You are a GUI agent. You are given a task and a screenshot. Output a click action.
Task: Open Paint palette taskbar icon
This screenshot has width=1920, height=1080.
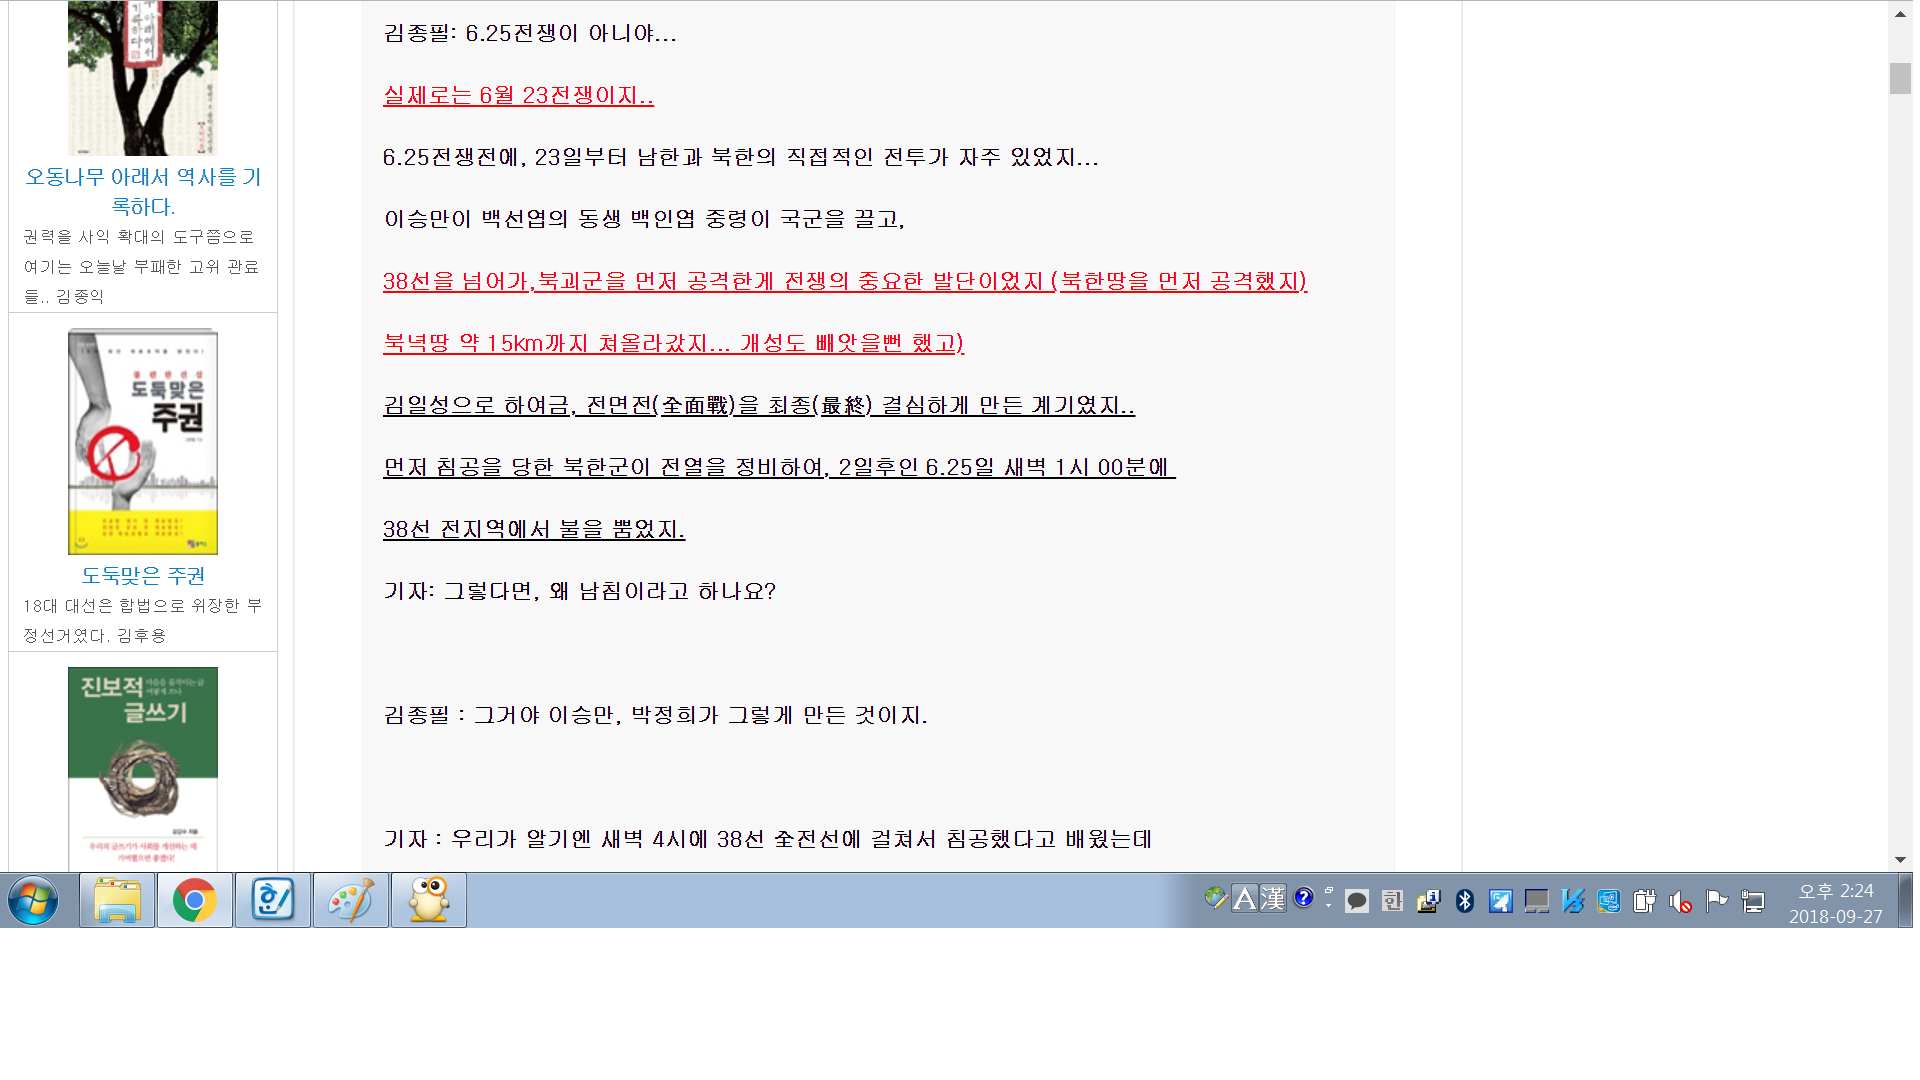pyautogui.click(x=351, y=900)
